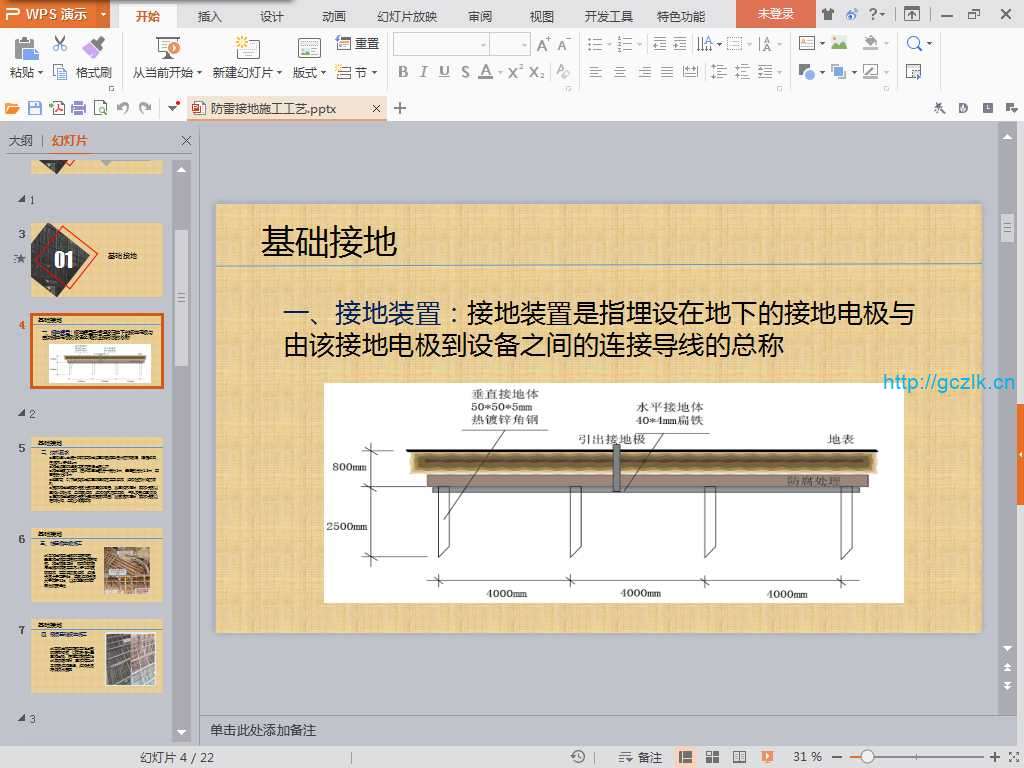Click the 未登录 login button
1024x768 pixels.
[775, 14]
